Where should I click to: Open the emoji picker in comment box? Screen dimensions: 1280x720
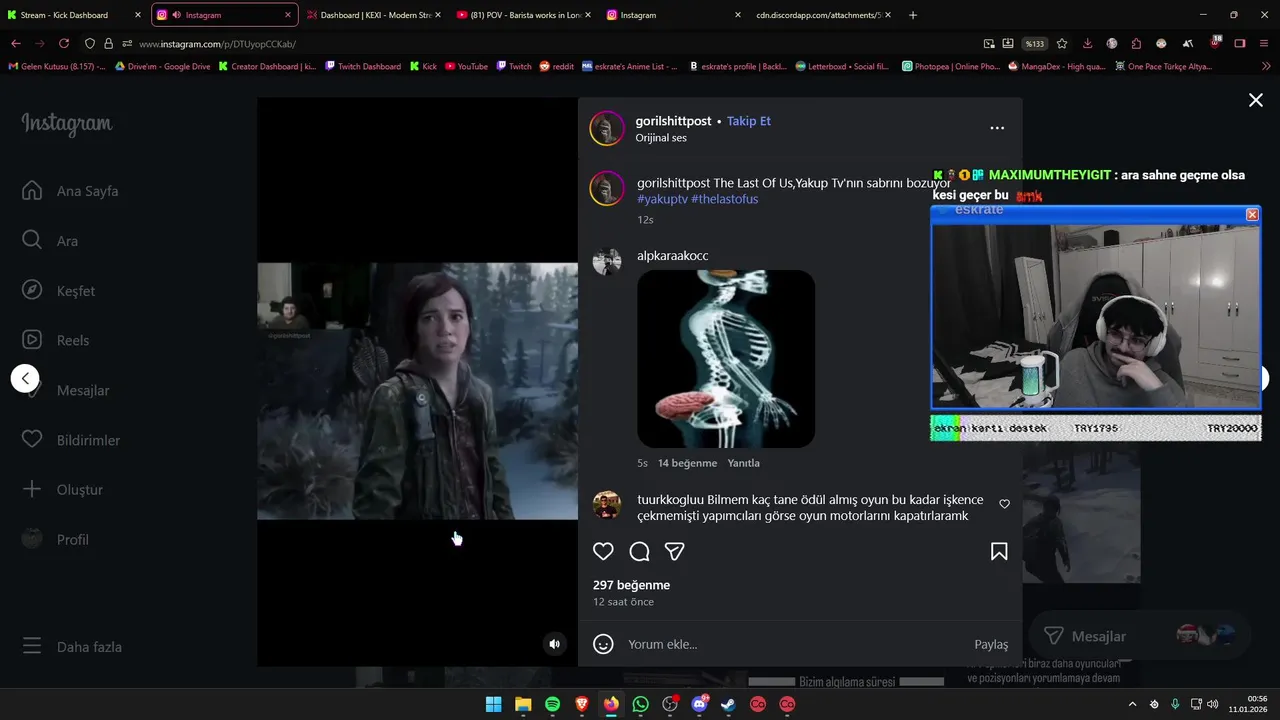[603, 644]
